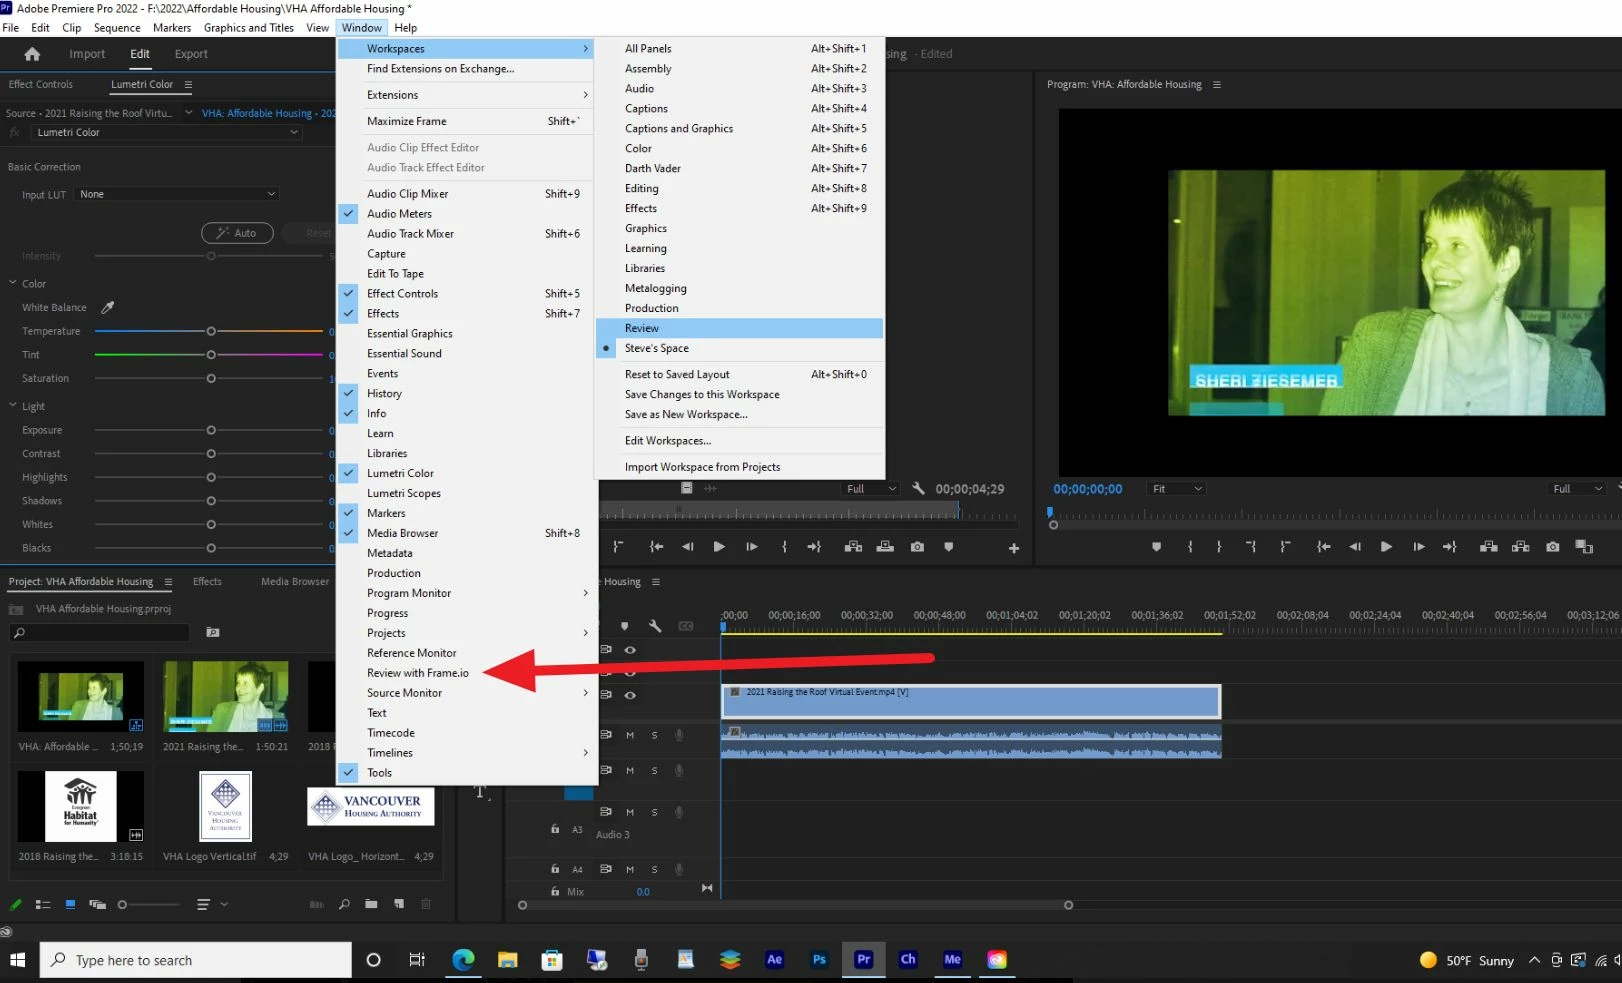The height and width of the screenshot is (983, 1622).
Task: Open Find in Project panel footer
Action: (x=344, y=904)
